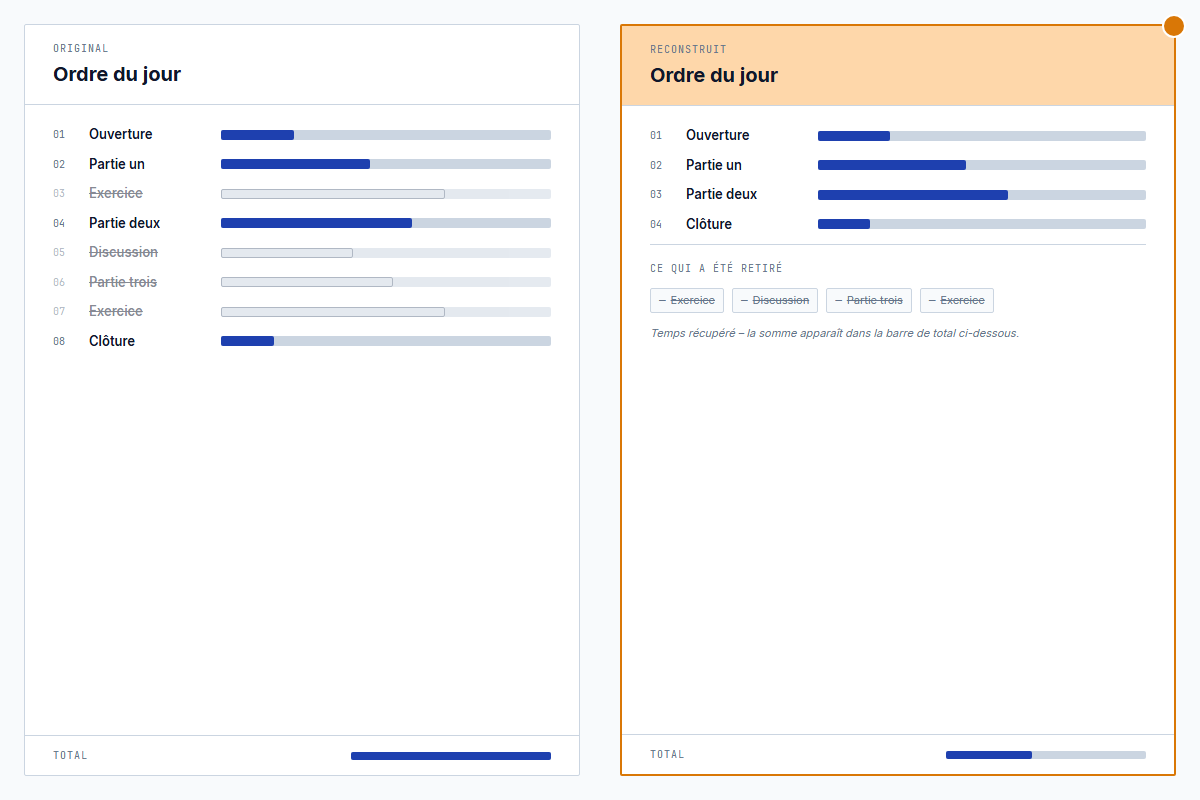Select the Ouverture item in the Original list
Viewport: 1200px width, 800px height.
click(x=120, y=134)
